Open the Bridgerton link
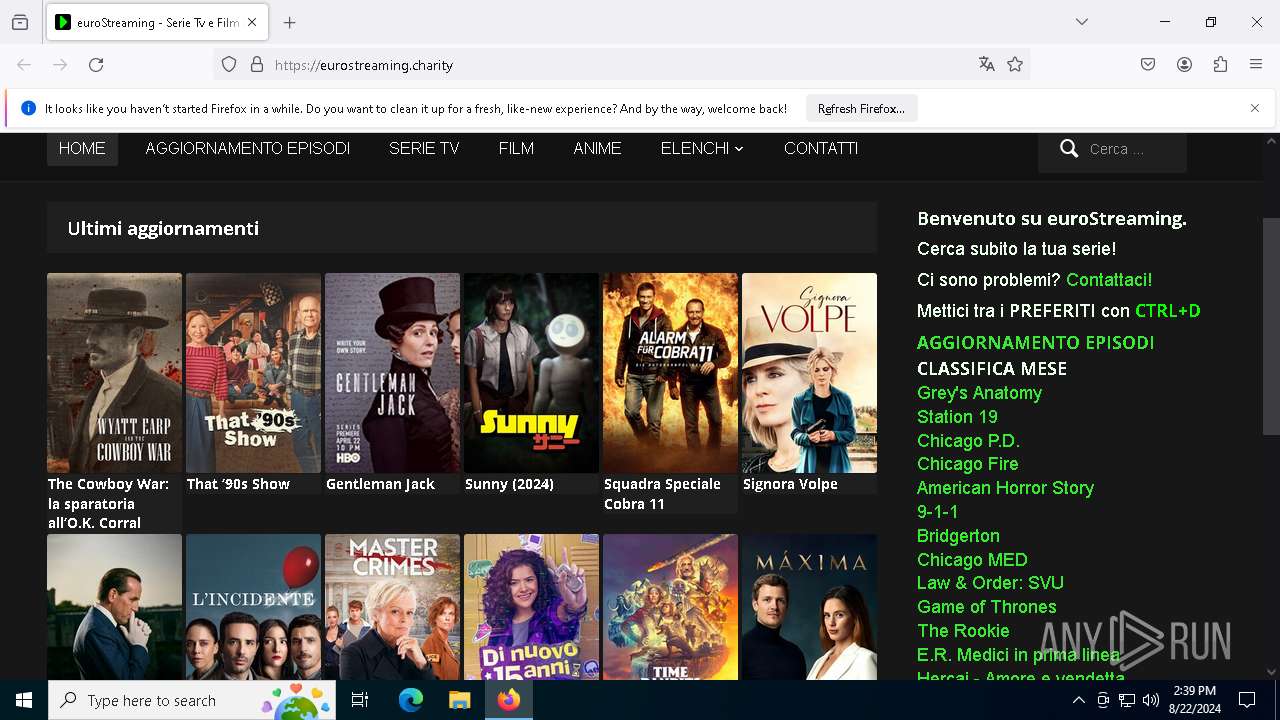The image size is (1280, 720). (x=958, y=536)
